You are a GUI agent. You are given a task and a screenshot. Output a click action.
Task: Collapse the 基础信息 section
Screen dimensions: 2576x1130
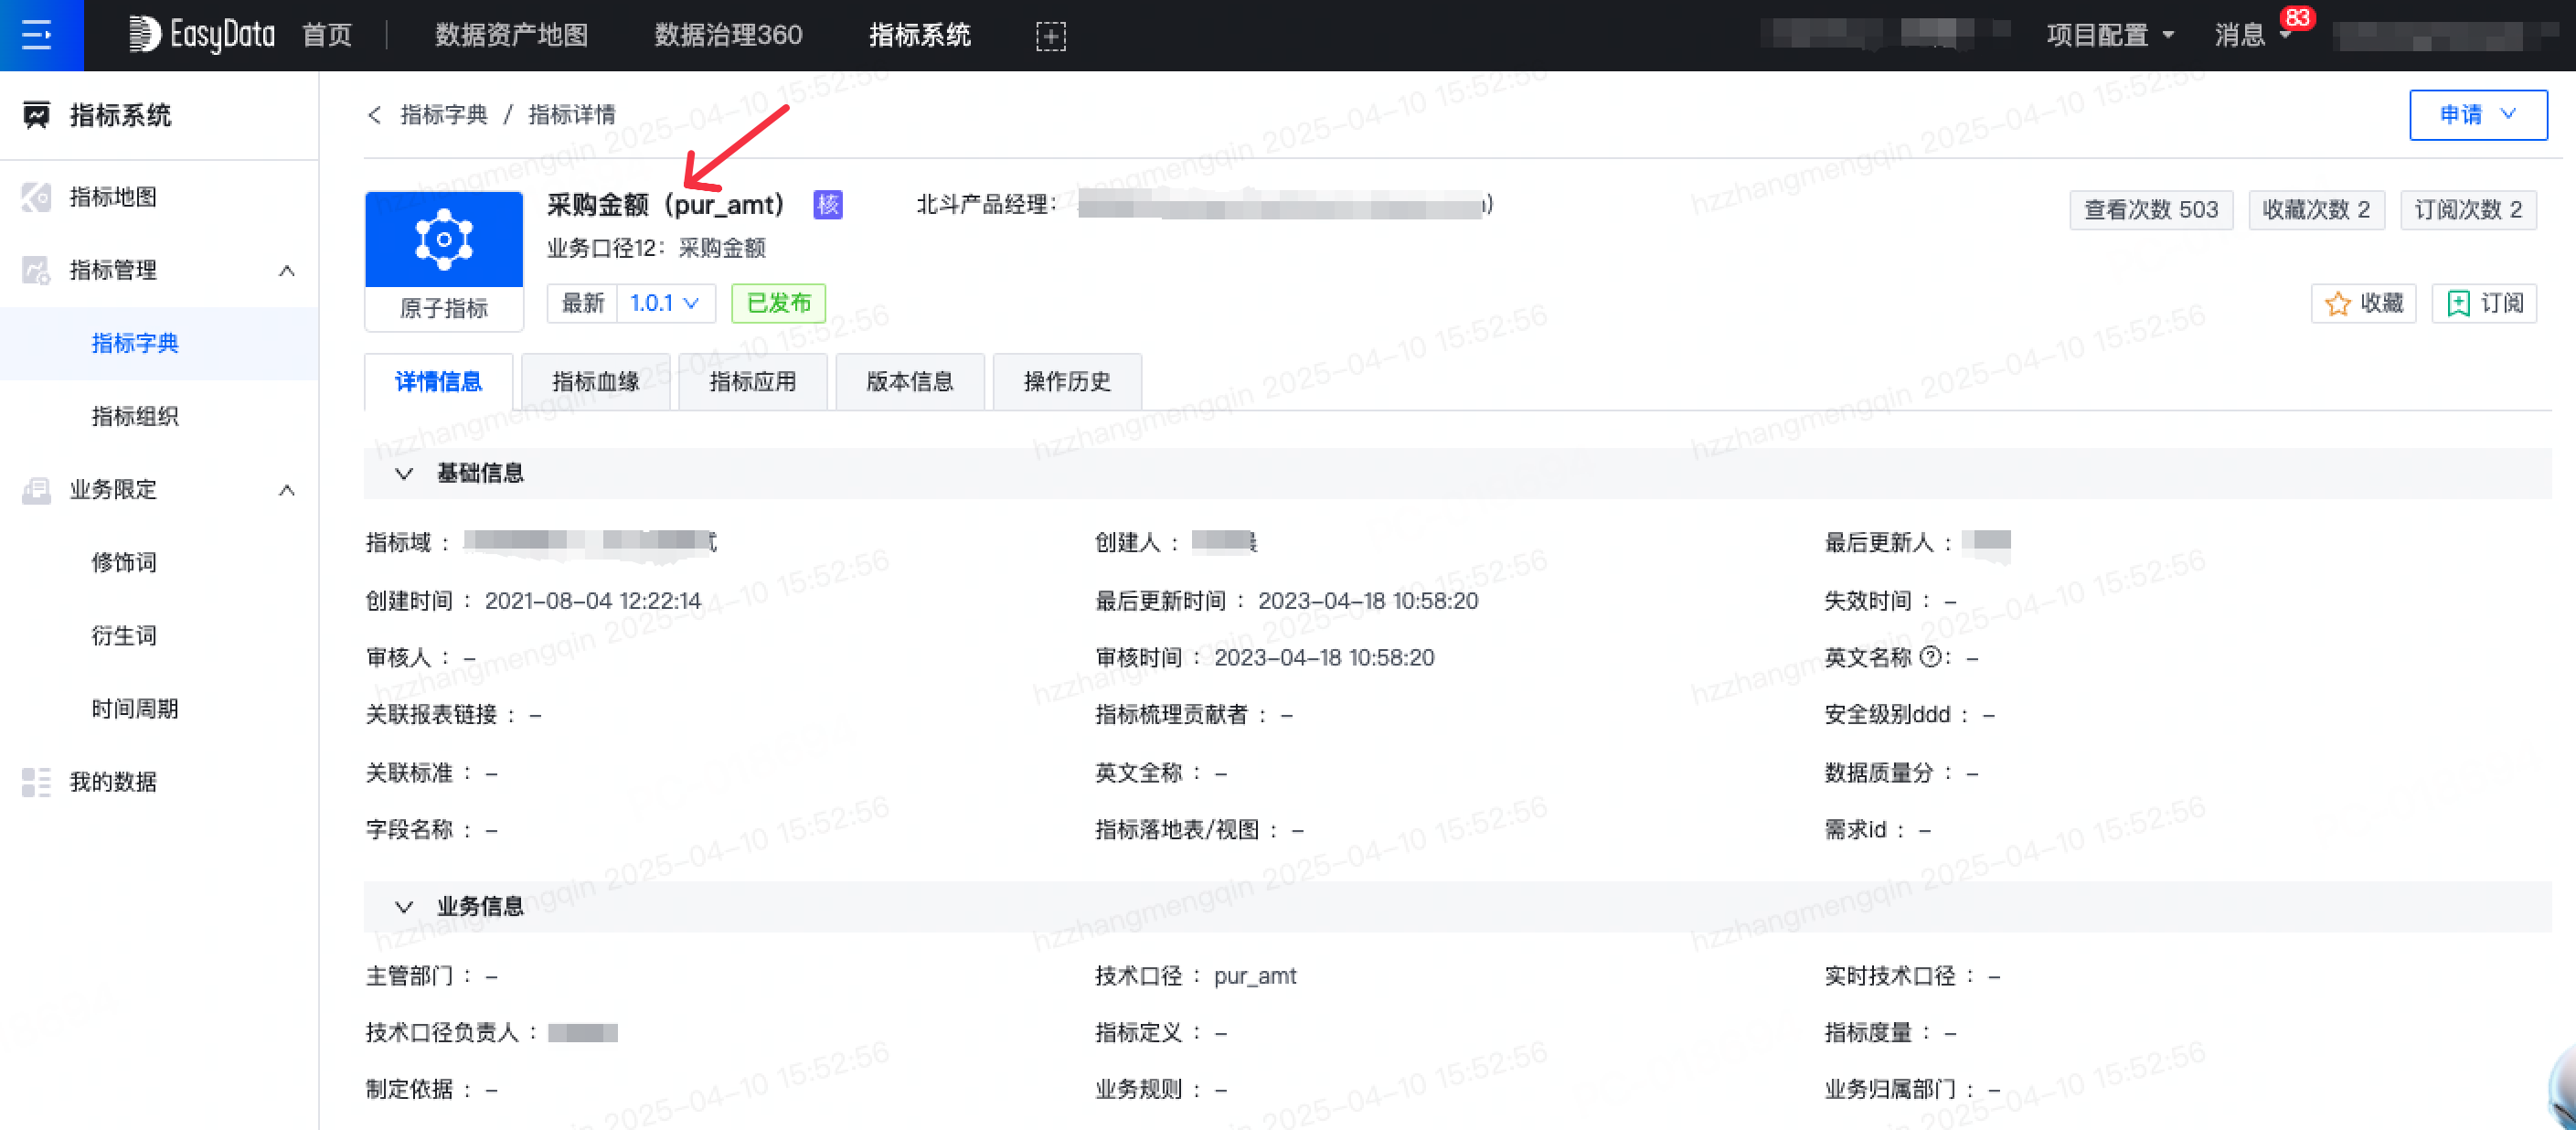point(404,473)
